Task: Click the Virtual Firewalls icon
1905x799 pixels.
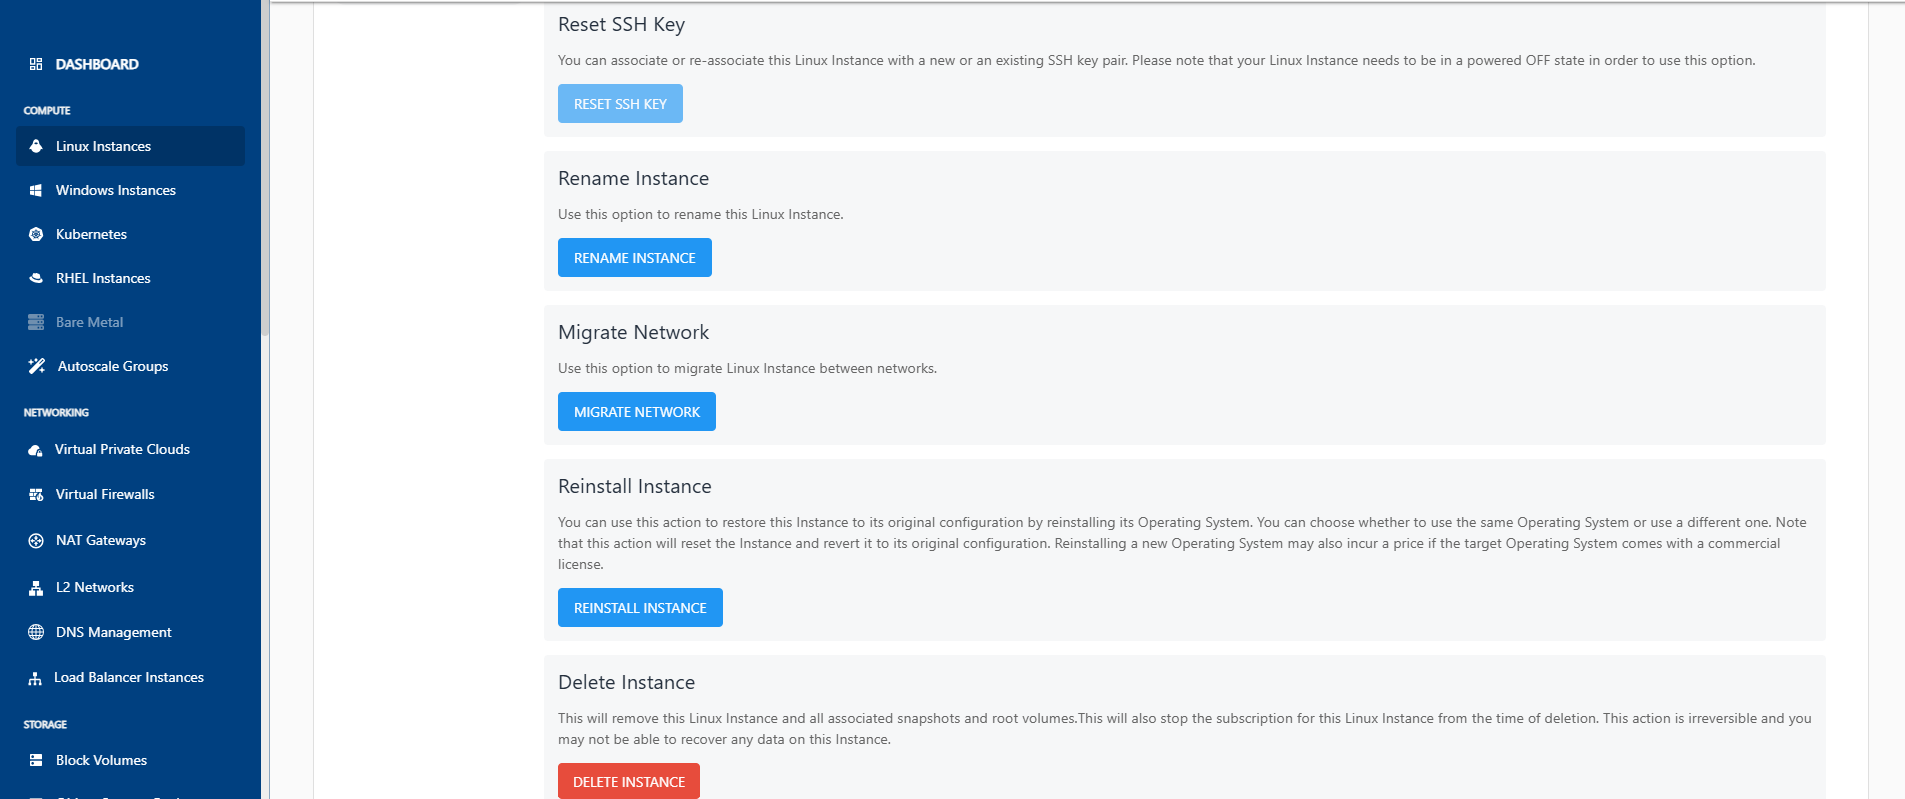Action: 36,494
